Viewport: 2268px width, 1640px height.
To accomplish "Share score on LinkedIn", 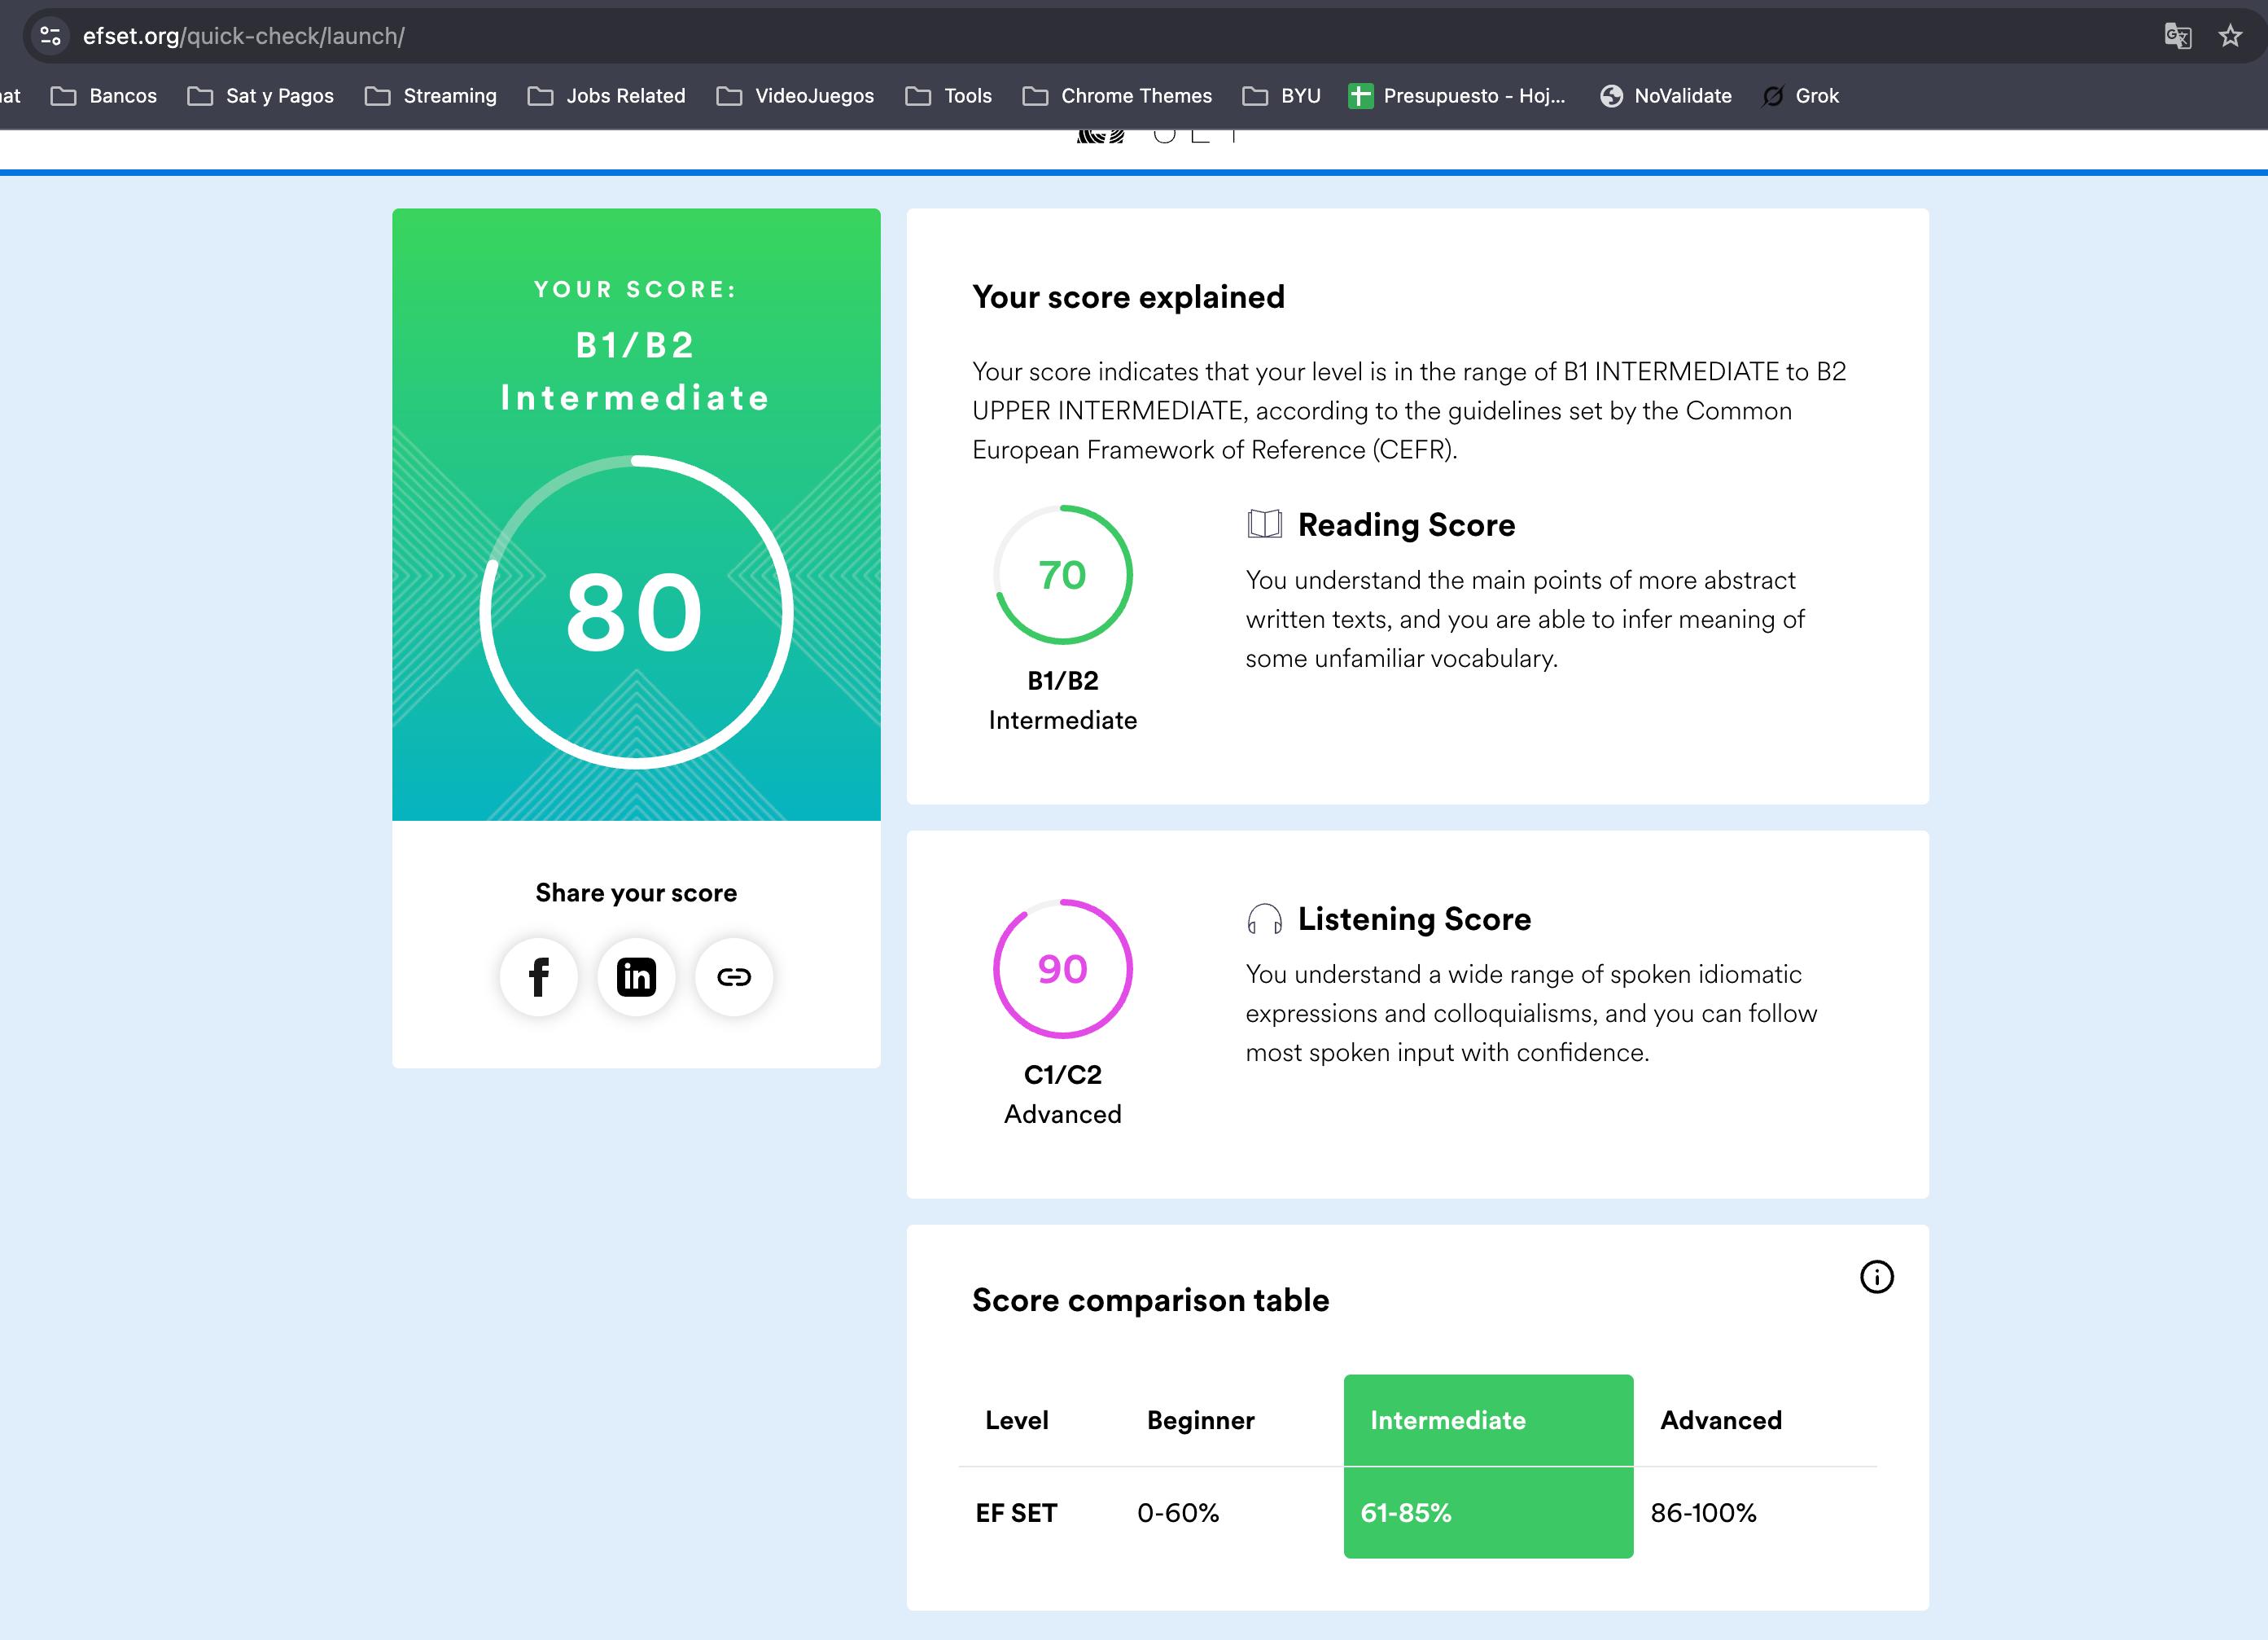I will (636, 977).
